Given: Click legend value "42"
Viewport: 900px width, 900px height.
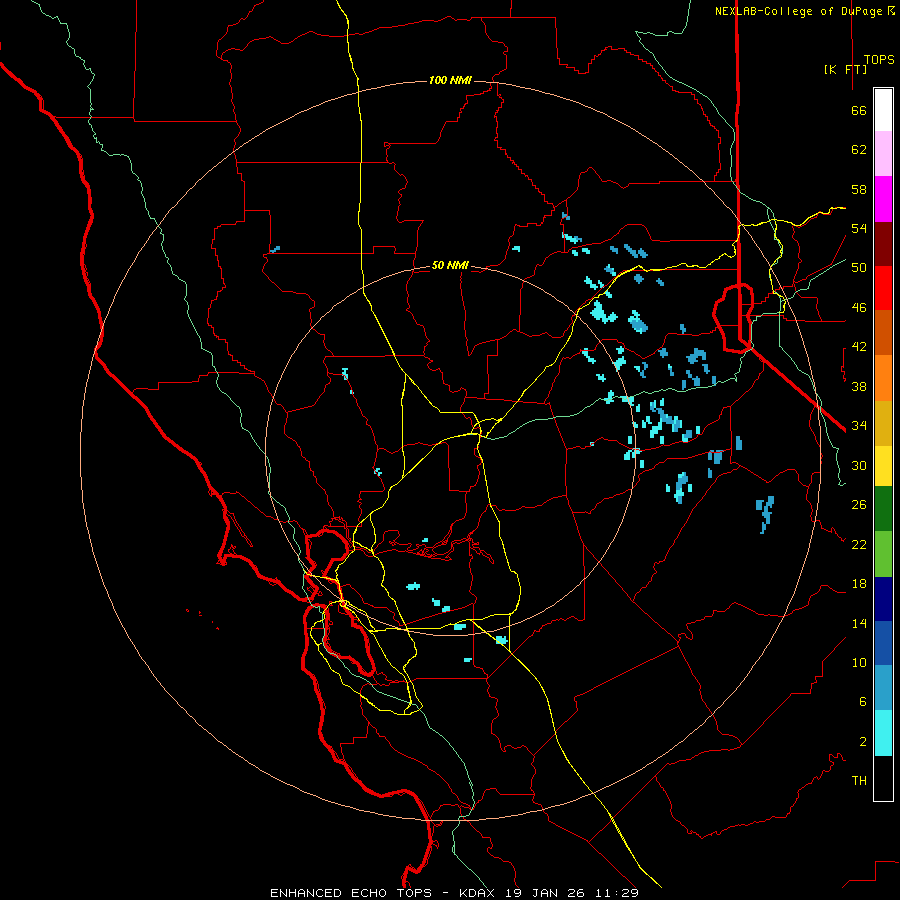Looking at the screenshot, I should pos(859,347).
